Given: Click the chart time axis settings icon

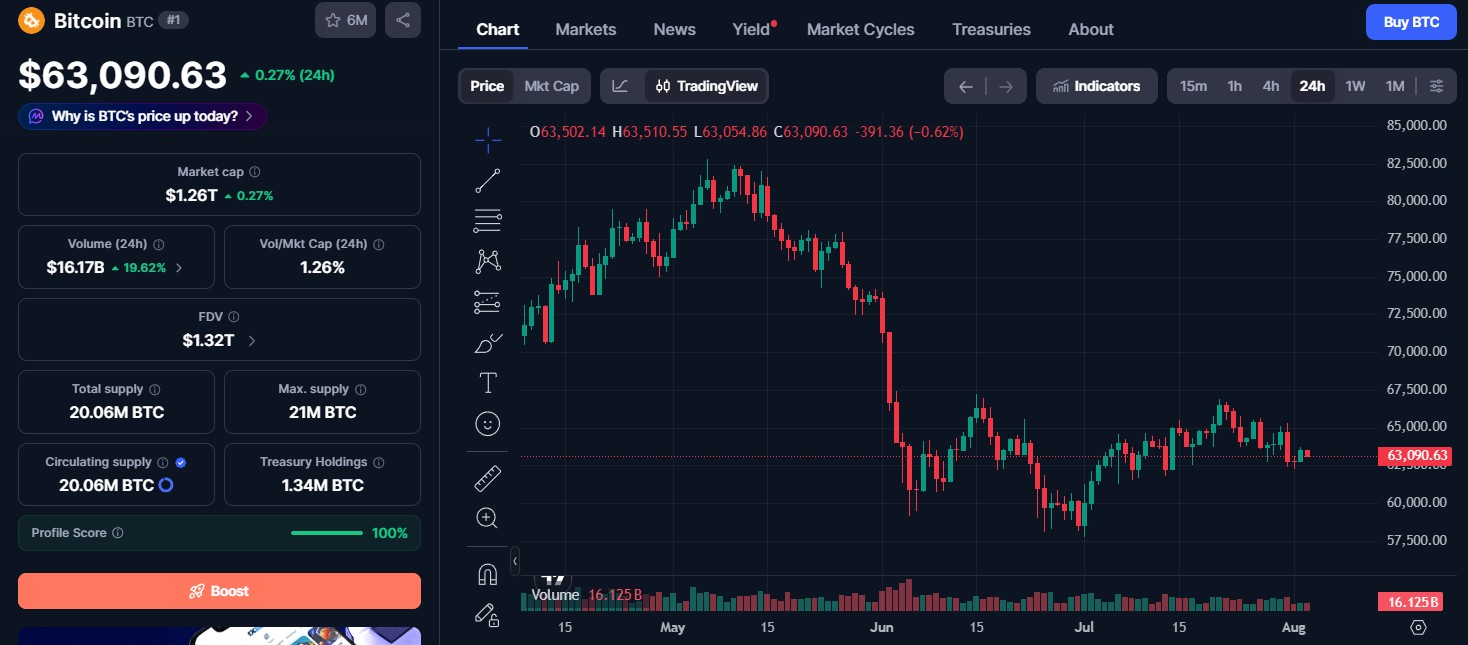Looking at the screenshot, I should coord(1418,628).
